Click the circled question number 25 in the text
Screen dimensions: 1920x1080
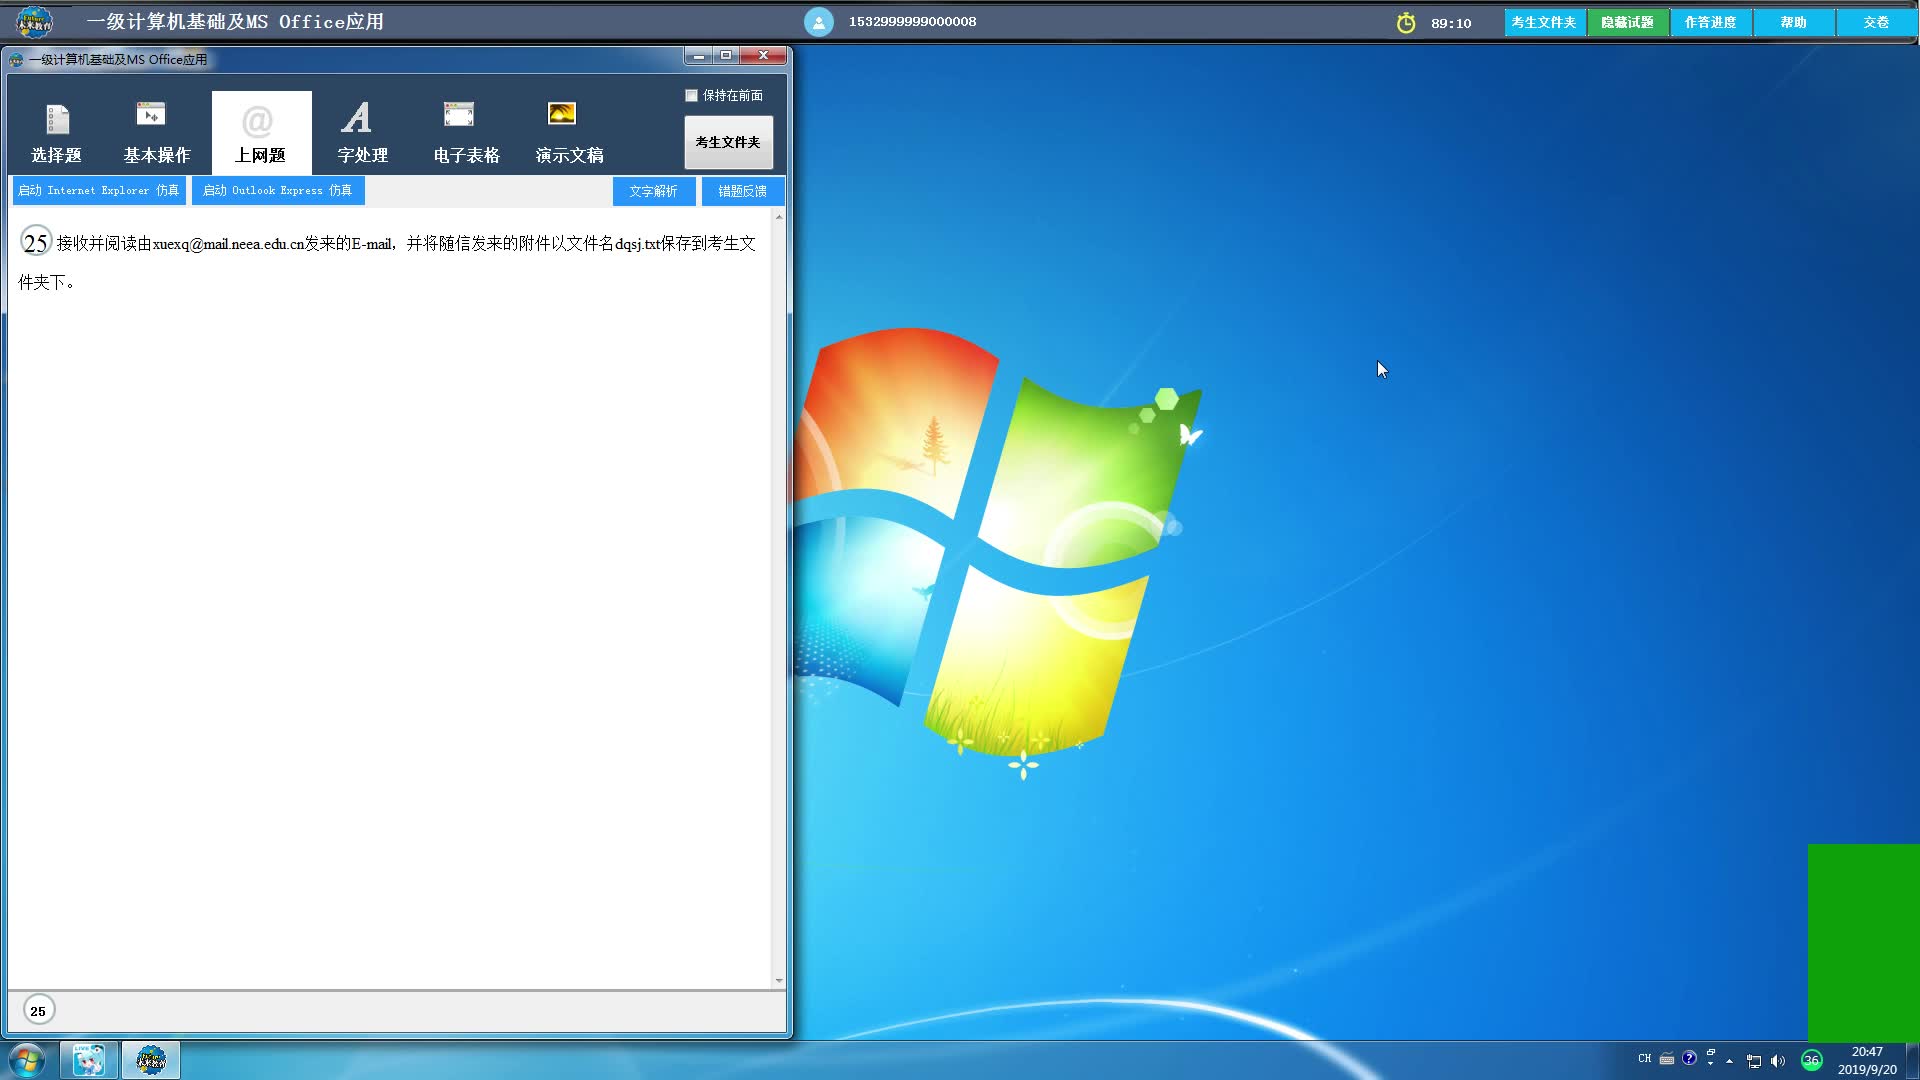tap(36, 242)
